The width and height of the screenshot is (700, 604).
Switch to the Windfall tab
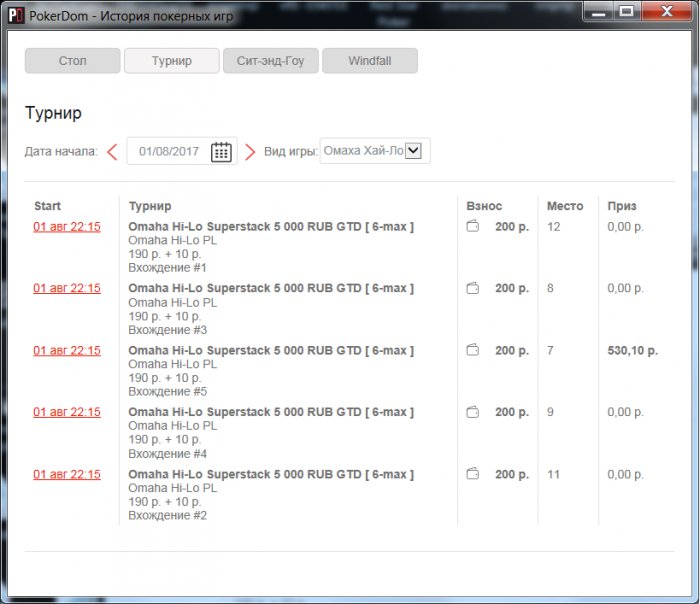coord(370,61)
